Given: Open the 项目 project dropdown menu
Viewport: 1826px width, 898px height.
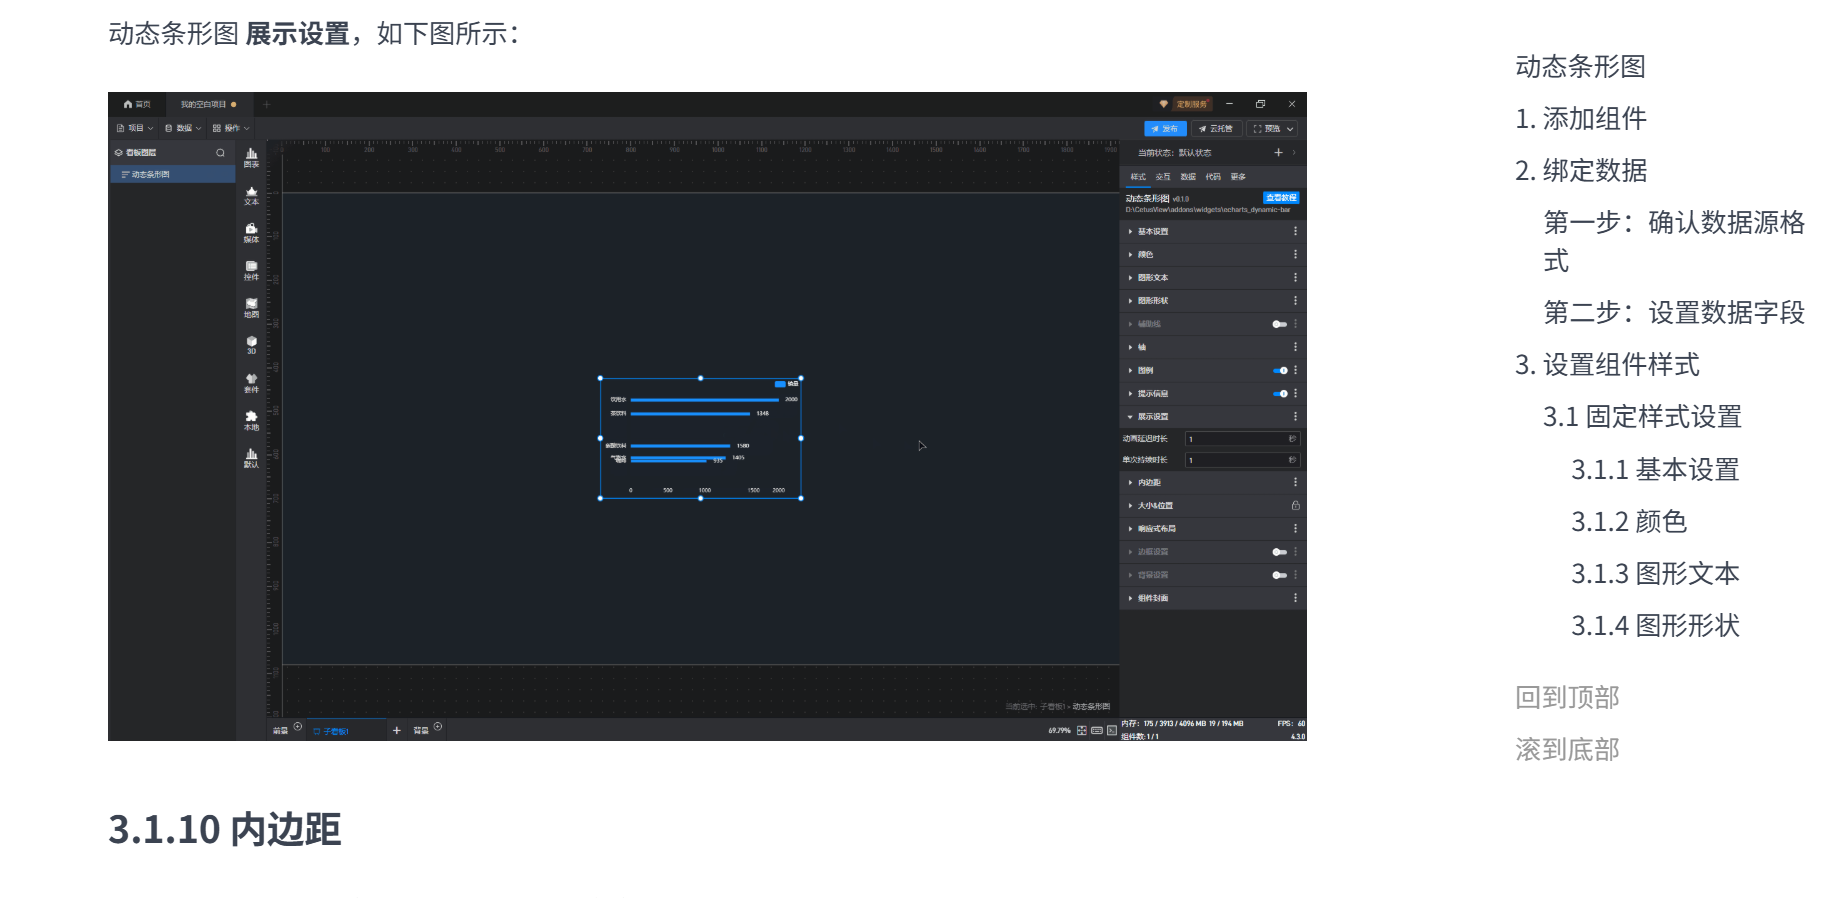Looking at the screenshot, I should point(135,129).
